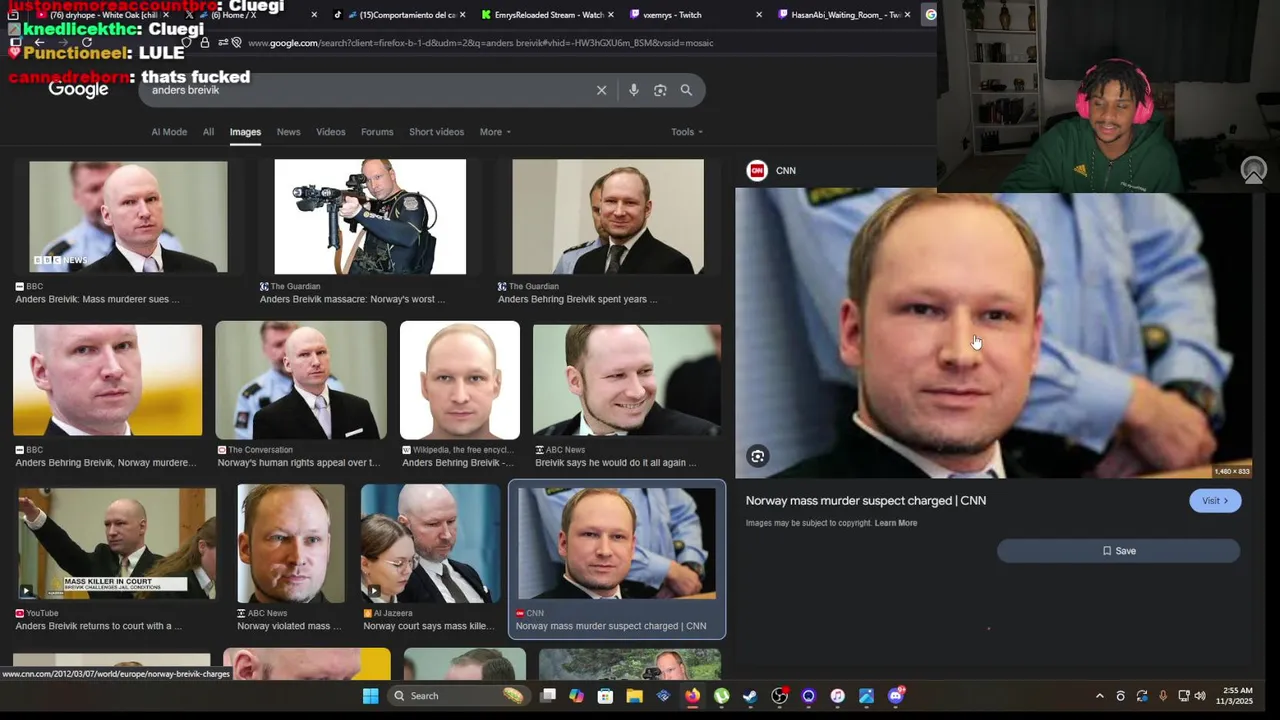Close the vxemrys - Twitch tab

pyautogui.click(x=759, y=15)
